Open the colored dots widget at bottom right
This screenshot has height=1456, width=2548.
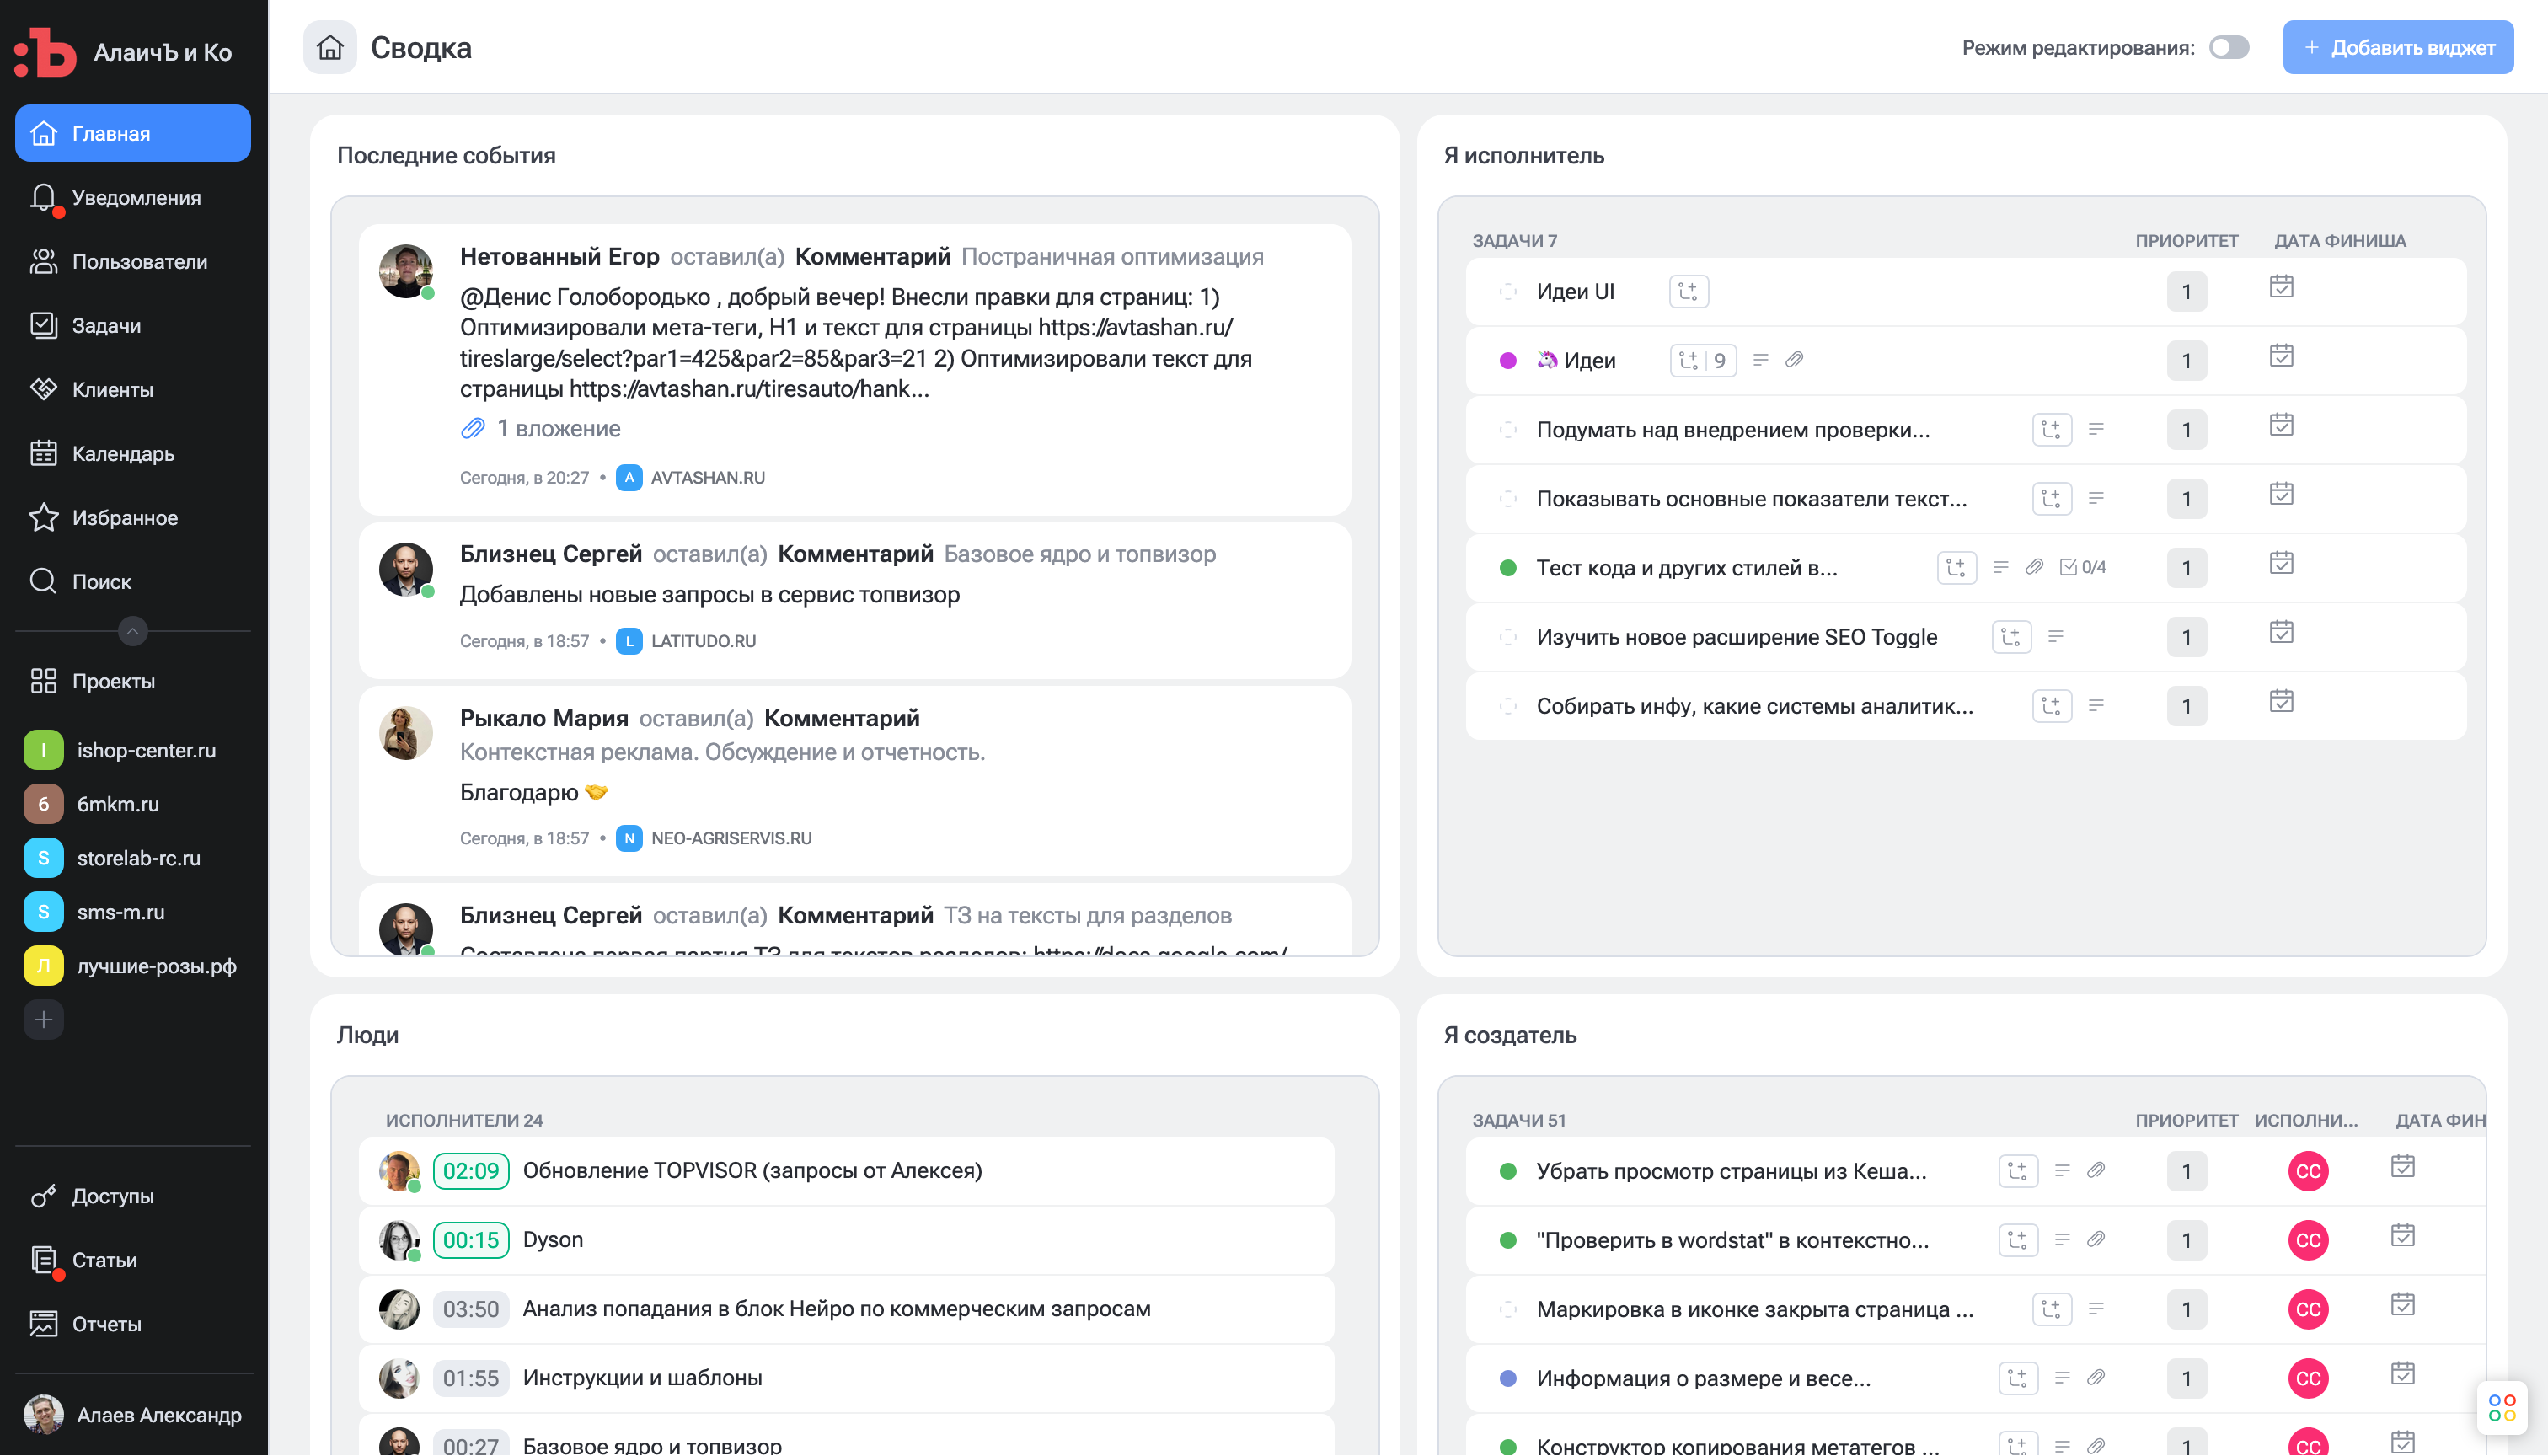pyautogui.click(x=2502, y=1407)
